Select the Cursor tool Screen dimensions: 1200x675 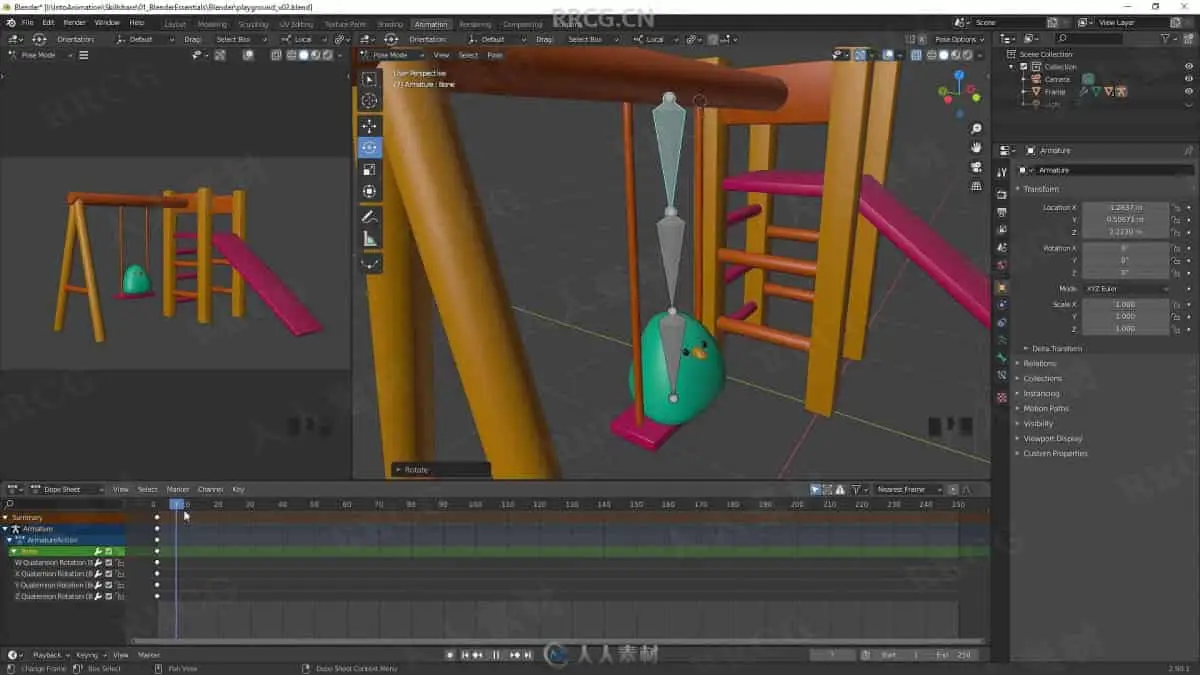point(369,101)
